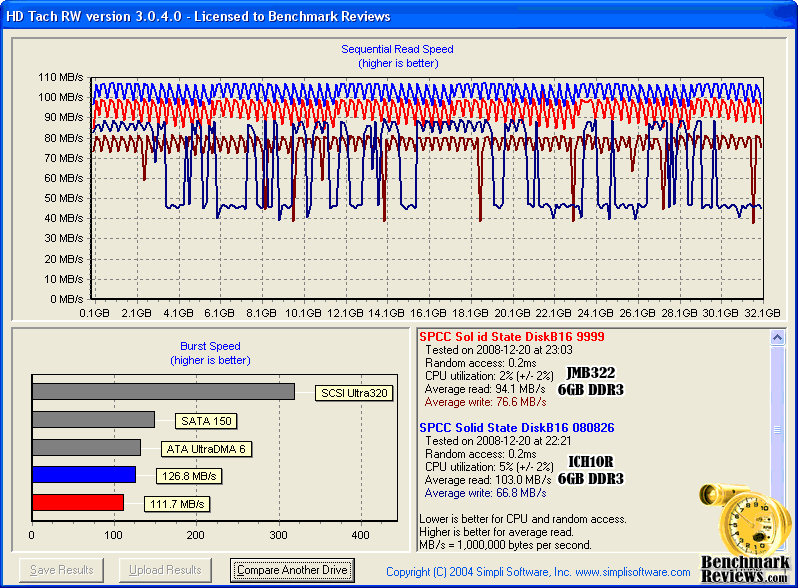Click the 110 MB/s axis label

(61, 77)
